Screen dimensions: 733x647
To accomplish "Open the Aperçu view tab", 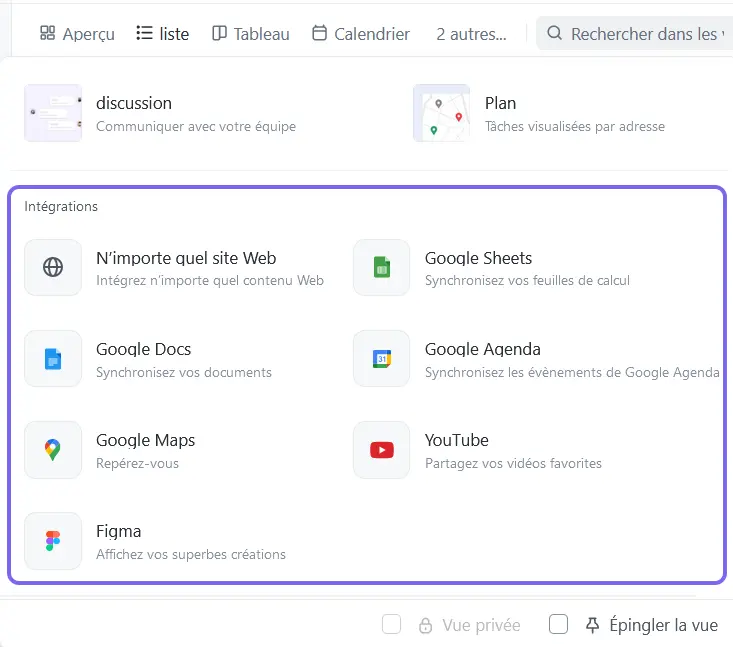I will 77,34.
